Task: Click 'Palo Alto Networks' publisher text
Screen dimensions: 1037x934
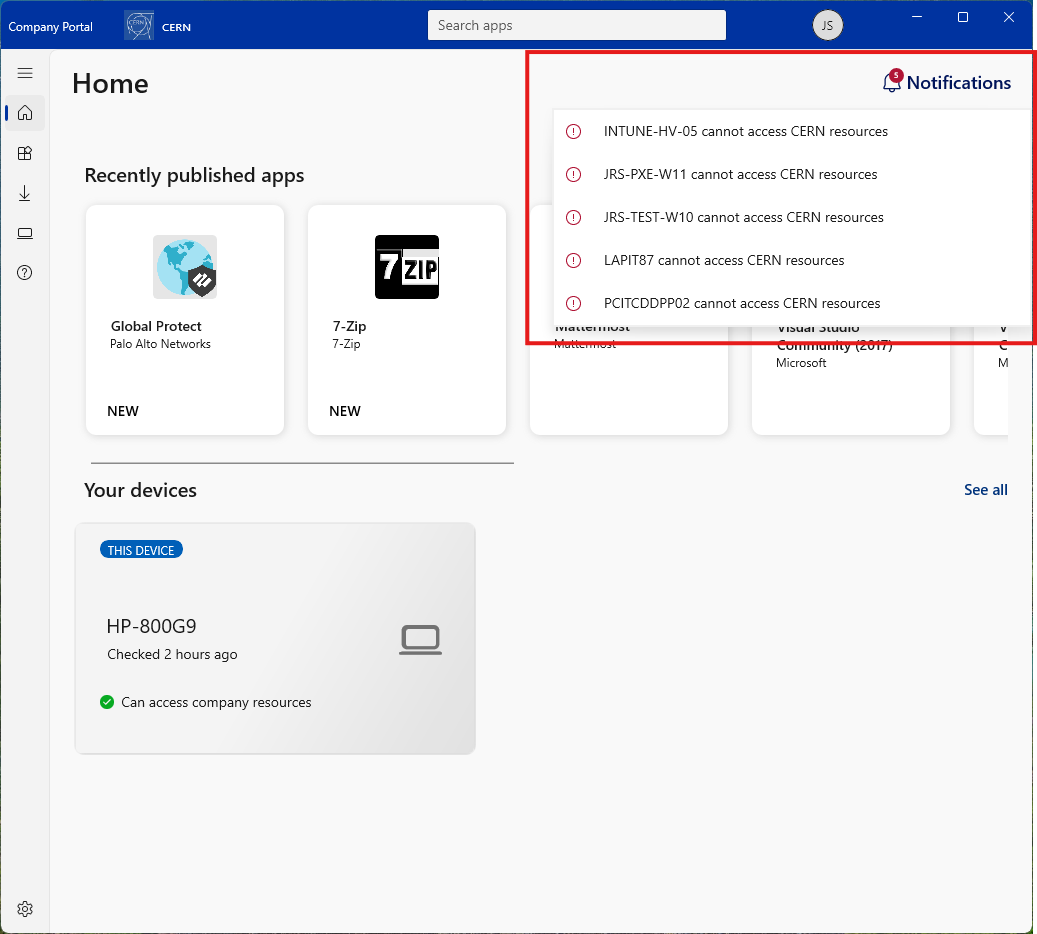Action: (160, 344)
